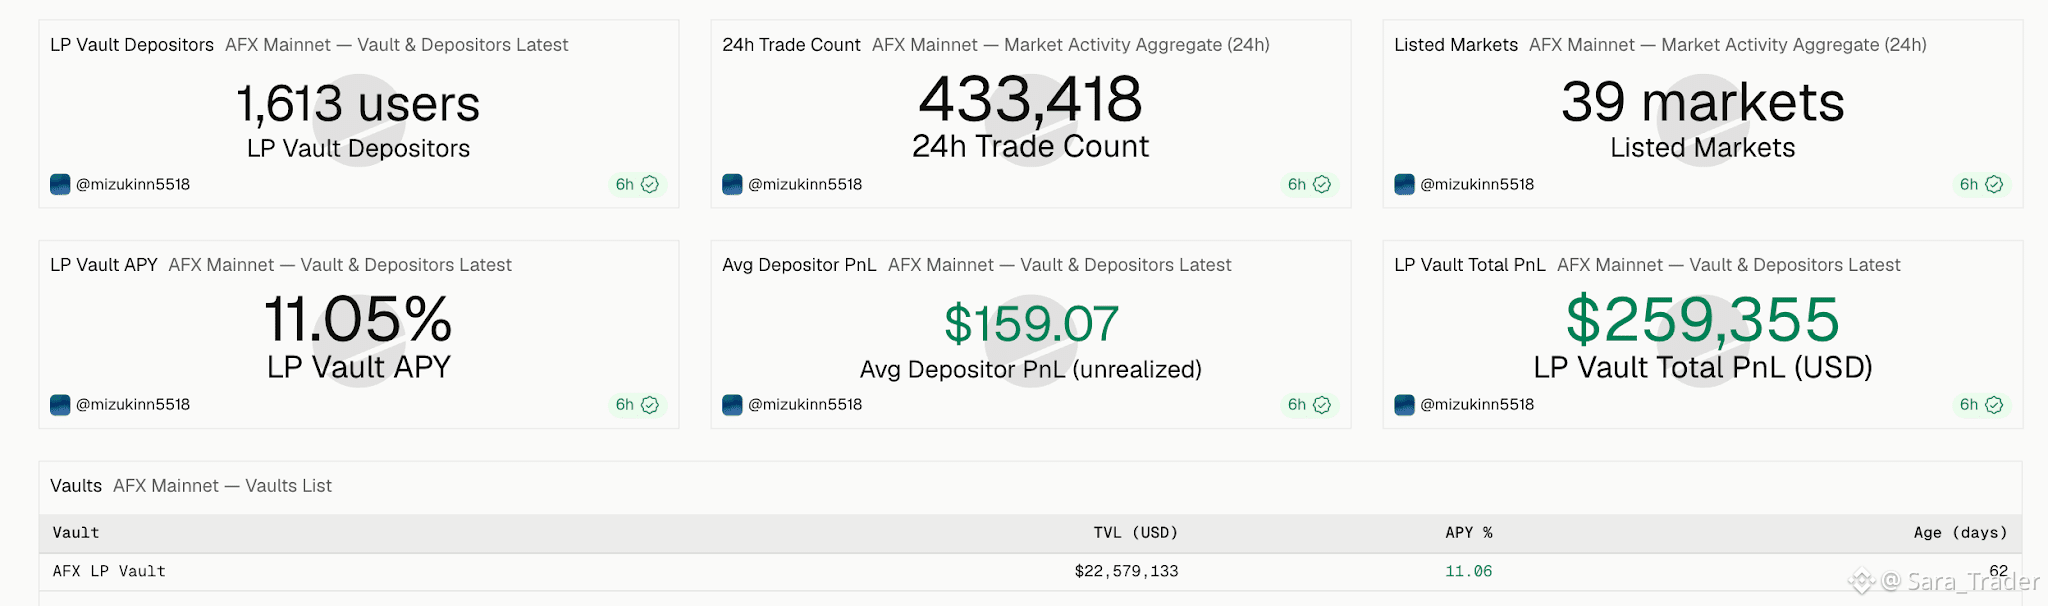Select the AFX LP Vault table row
Viewport: 2048px width, 606px height.
[1030, 572]
